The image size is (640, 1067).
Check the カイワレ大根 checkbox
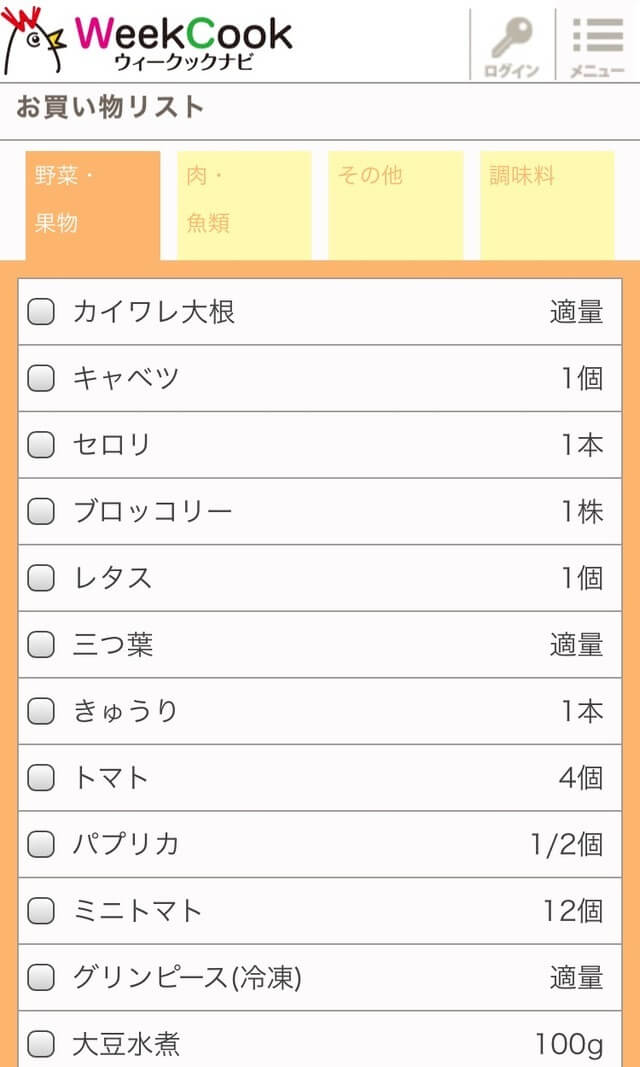(41, 312)
